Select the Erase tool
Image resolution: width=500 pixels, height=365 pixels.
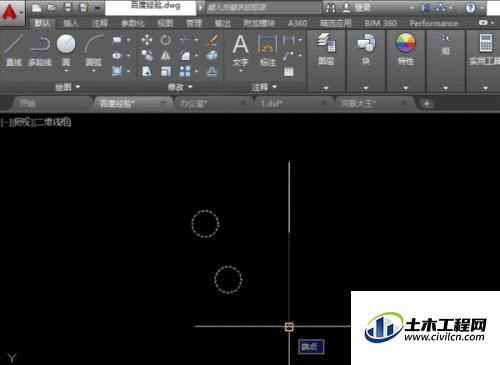[213, 40]
